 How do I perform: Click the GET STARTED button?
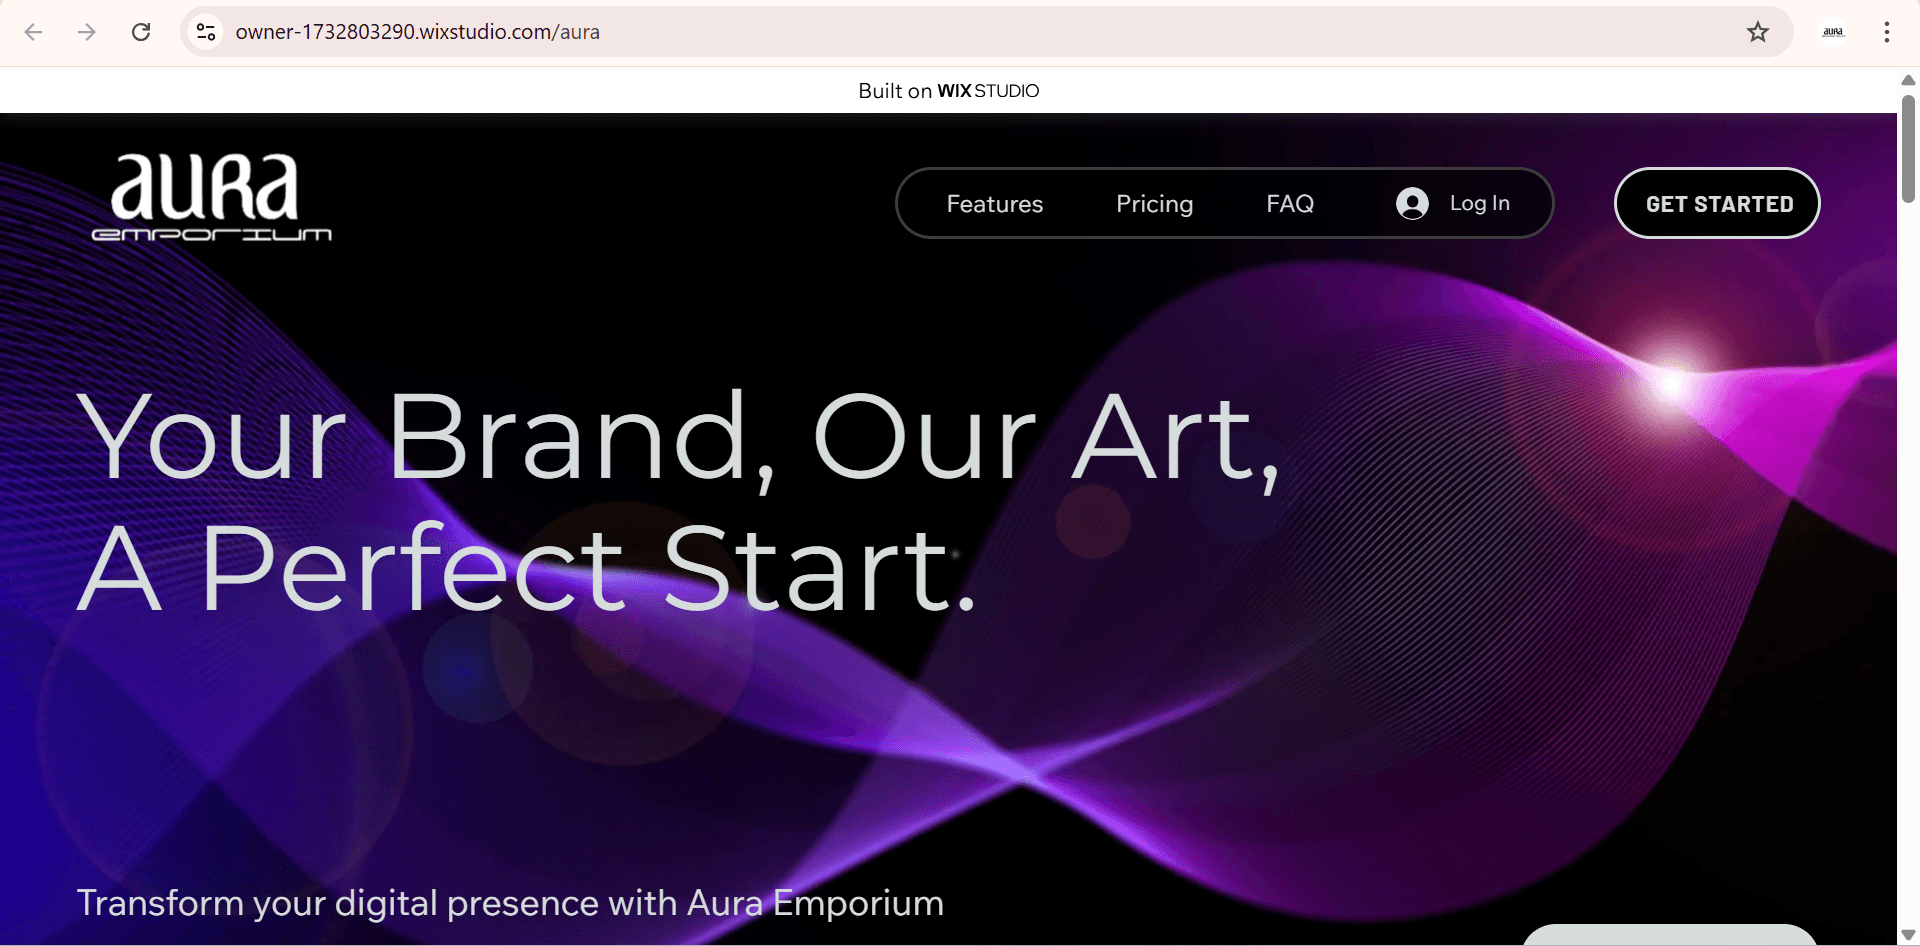(1717, 203)
